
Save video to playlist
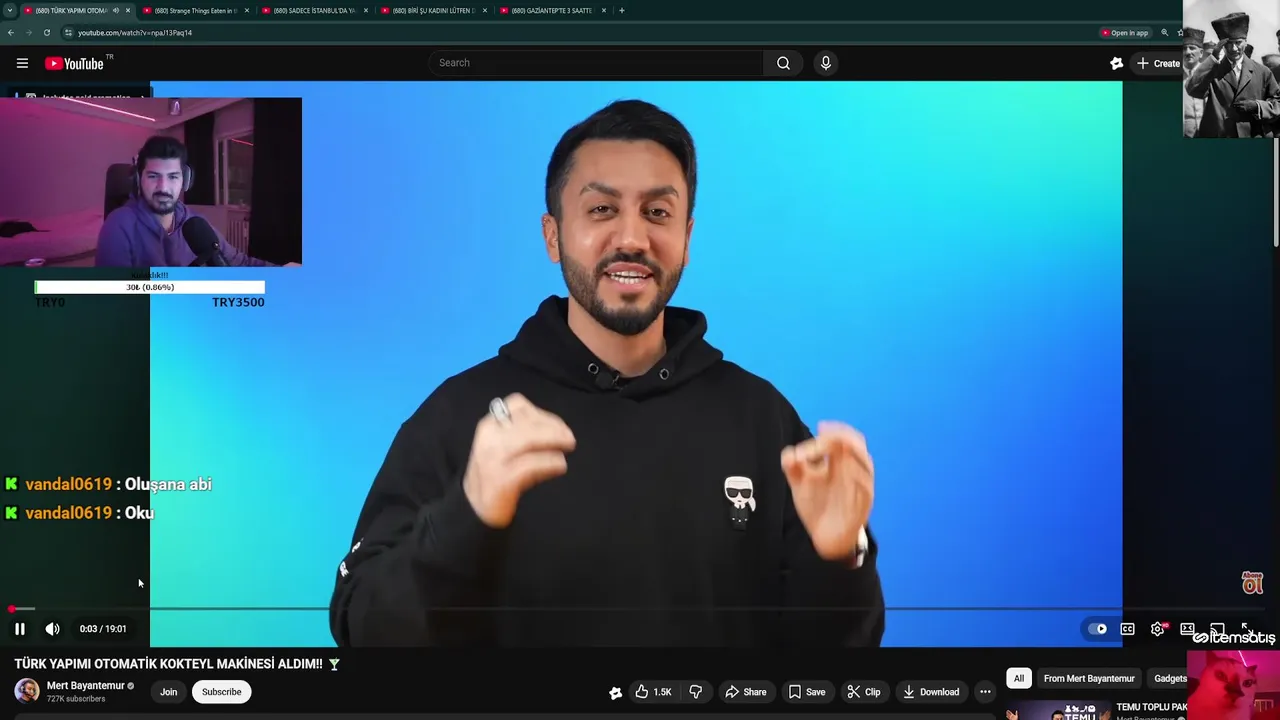(807, 692)
